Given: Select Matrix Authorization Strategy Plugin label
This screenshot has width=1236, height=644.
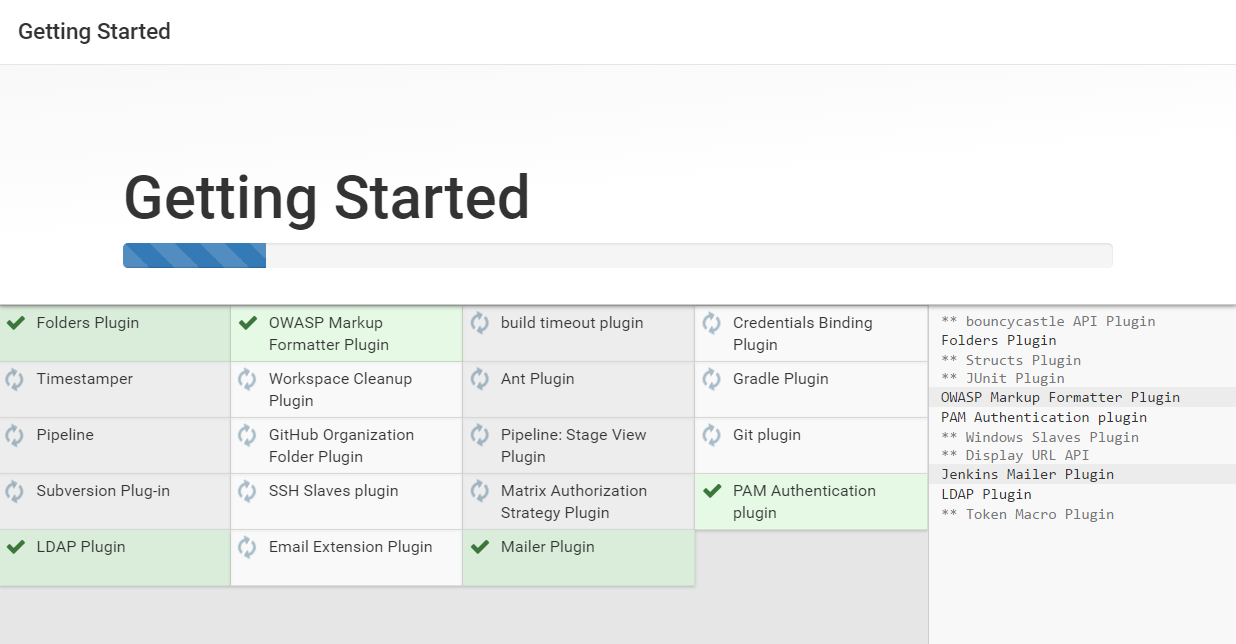Looking at the screenshot, I should click(574, 502).
